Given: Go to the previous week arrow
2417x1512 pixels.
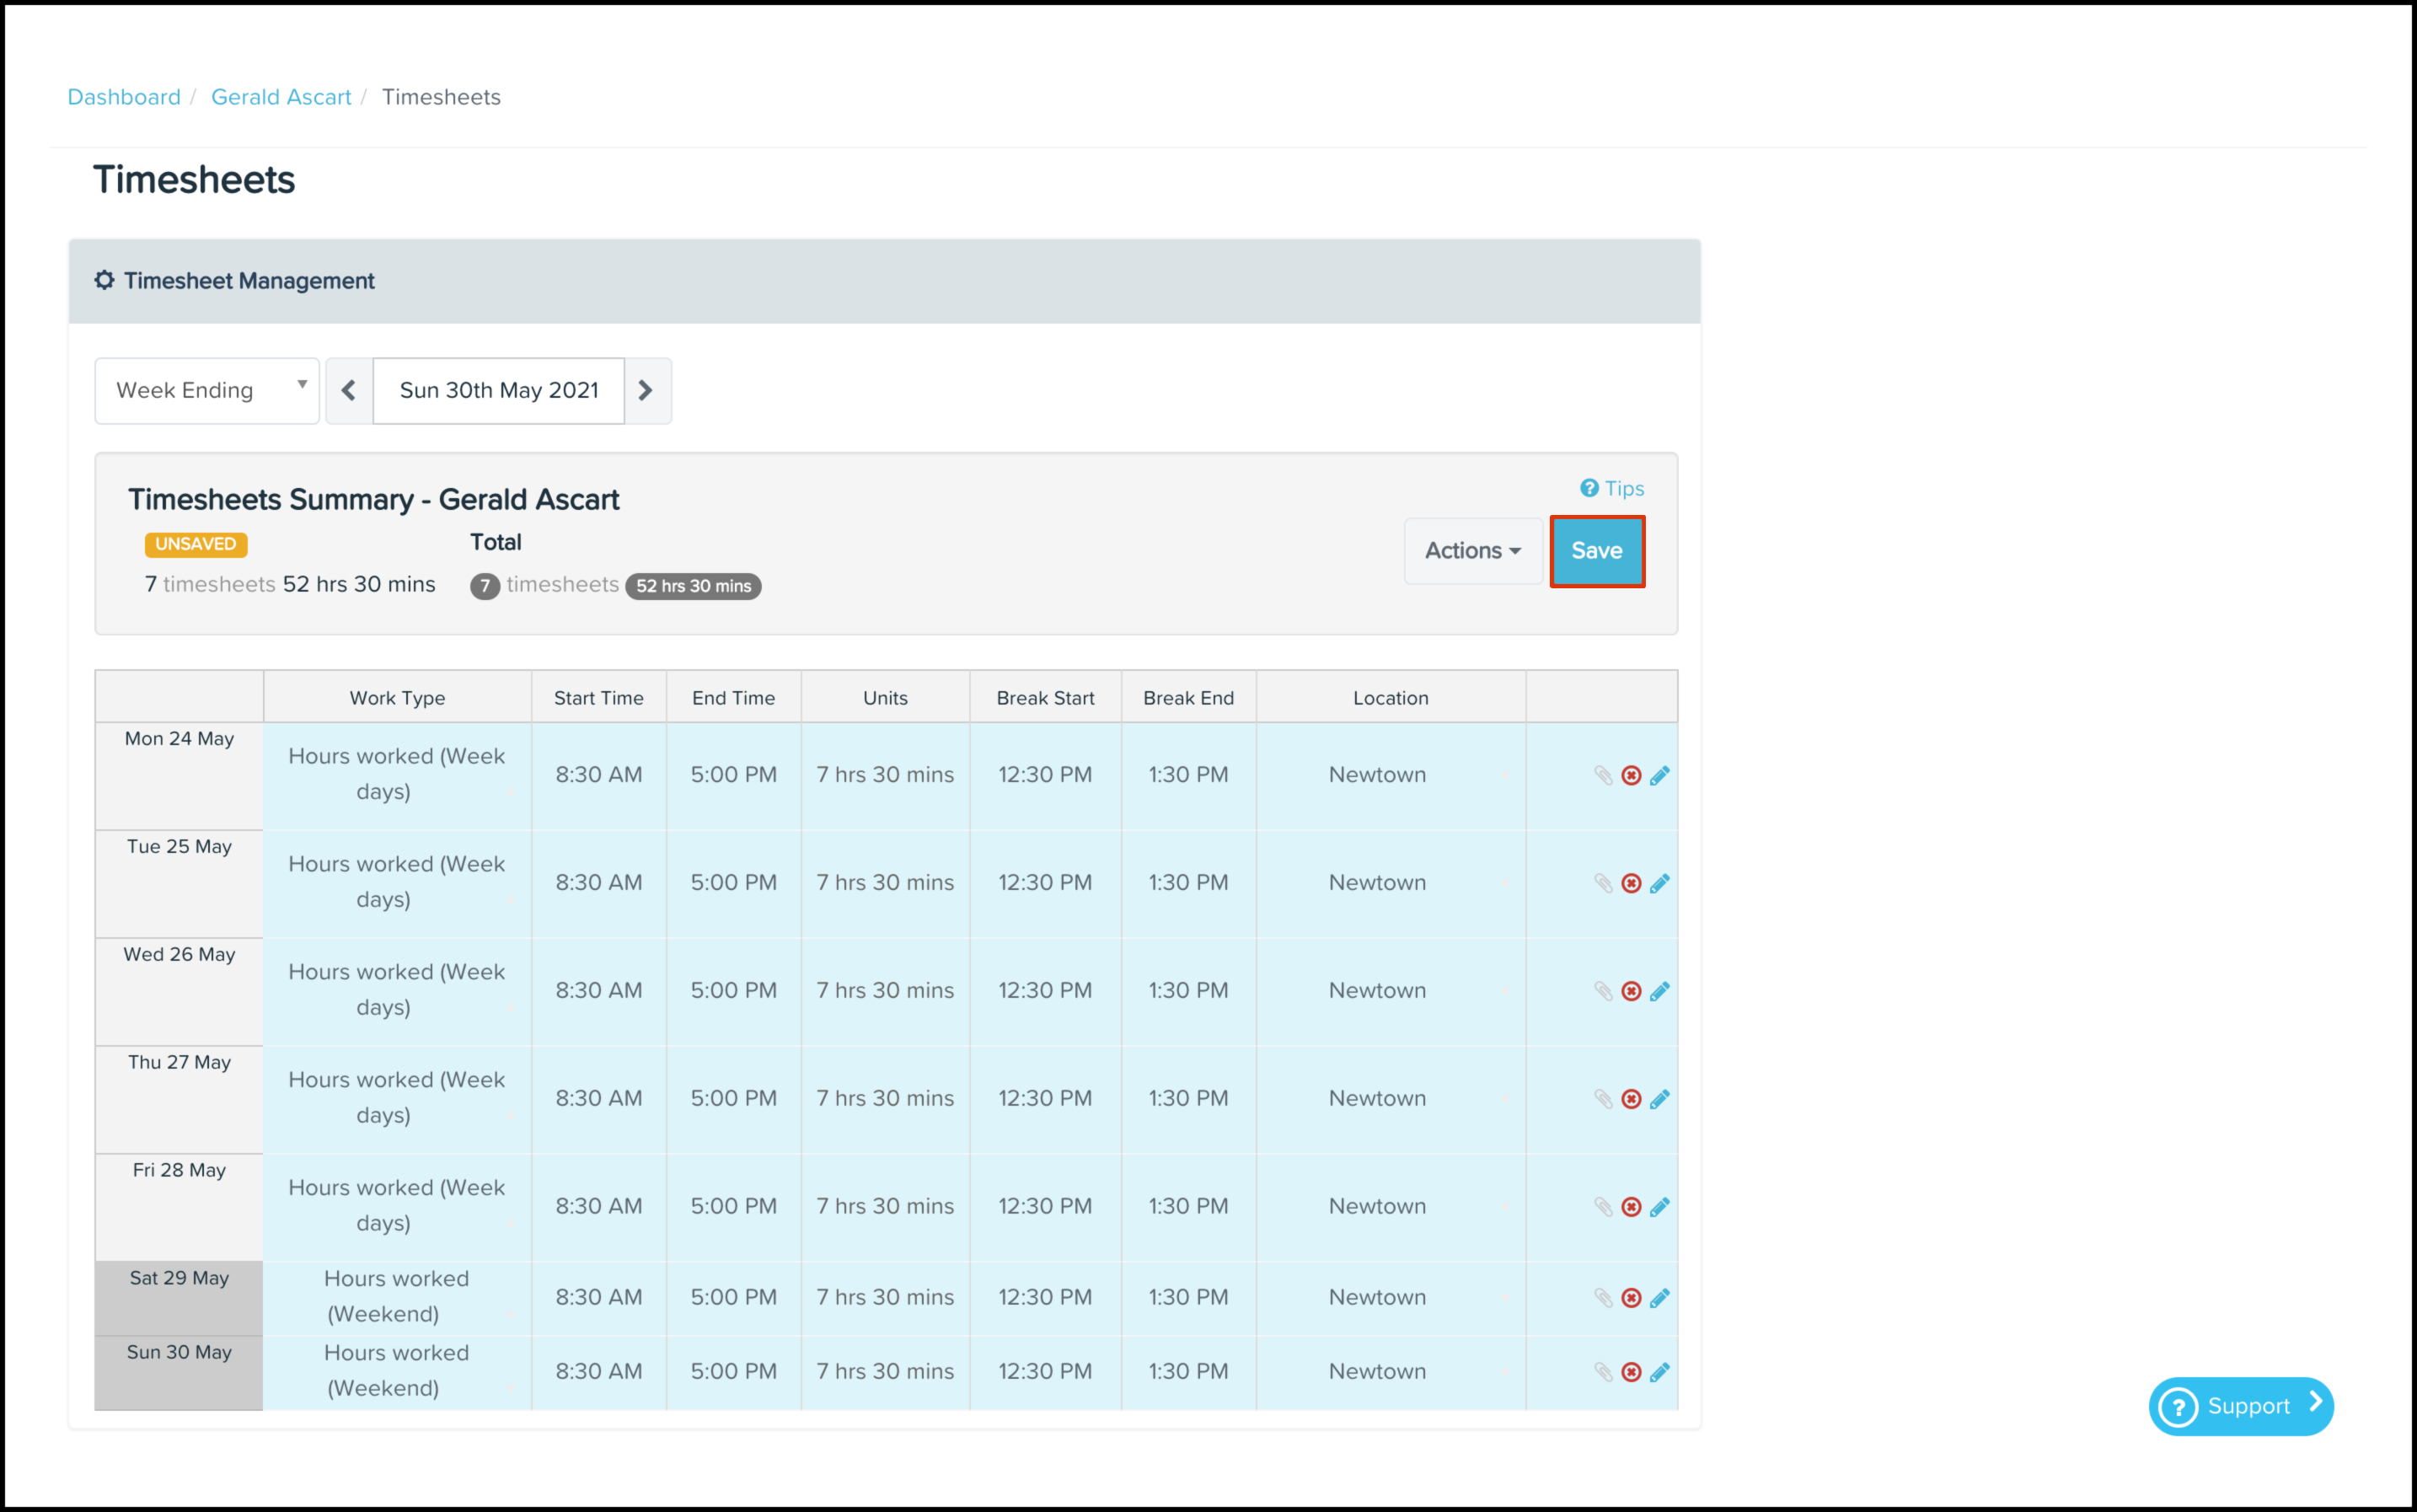Looking at the screenshot, I should click(x=349, y=391).
